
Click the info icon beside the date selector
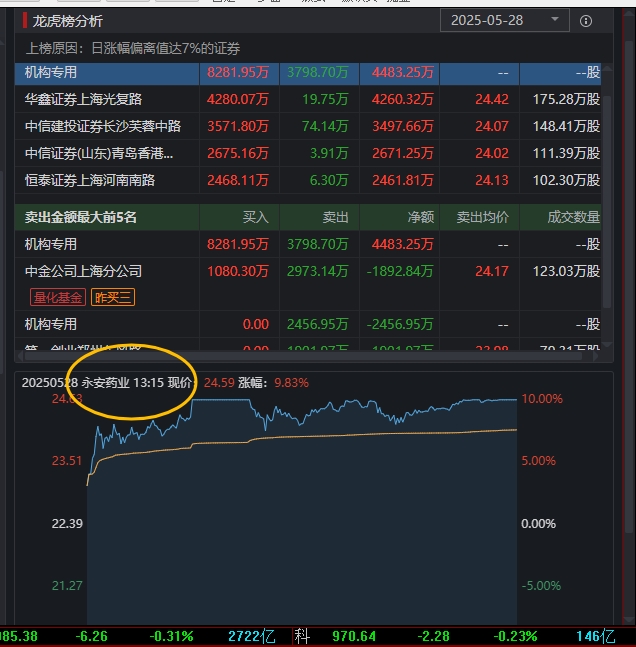pyautogui.click(x=586, y=21)
